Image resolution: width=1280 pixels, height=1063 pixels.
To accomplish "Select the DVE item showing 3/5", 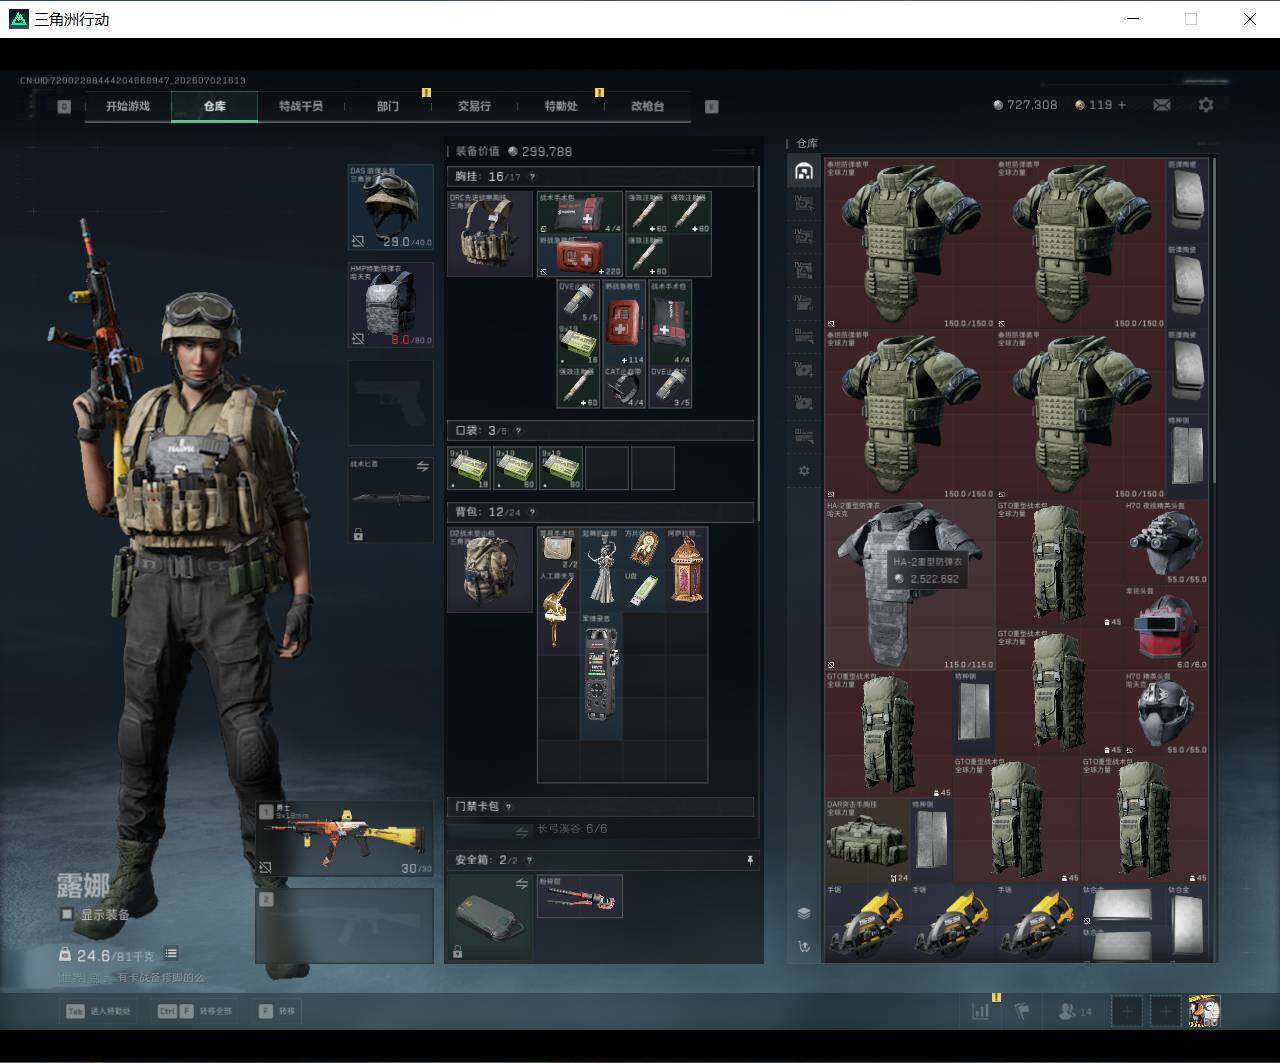I will coord(669,386).
